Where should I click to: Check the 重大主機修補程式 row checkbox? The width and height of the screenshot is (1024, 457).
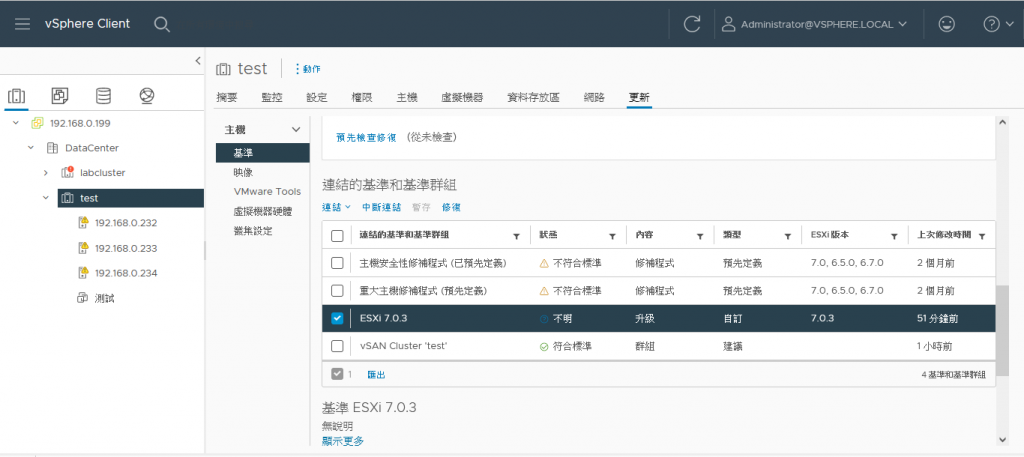point(337,290)
